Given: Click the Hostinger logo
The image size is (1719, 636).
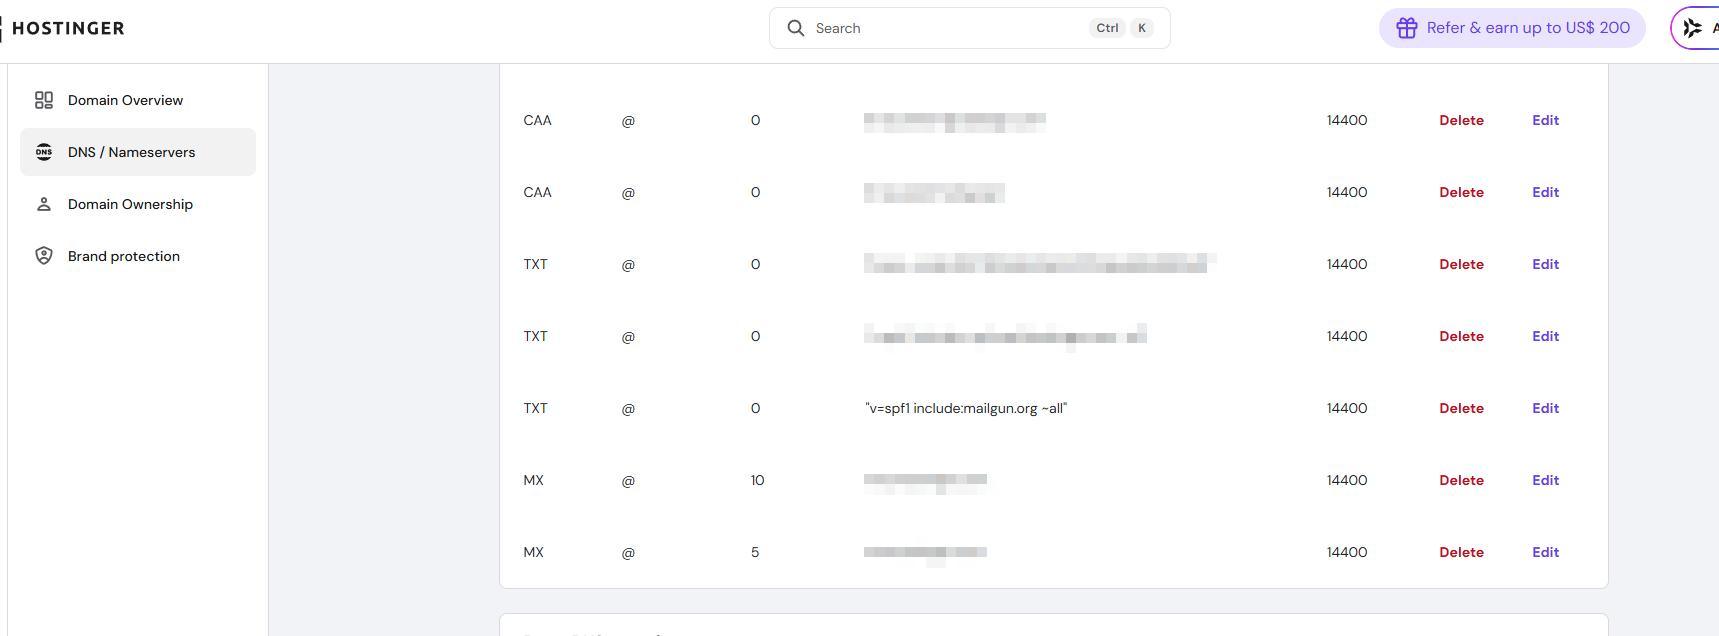Looking at the screenshot, I should point(66,28).
